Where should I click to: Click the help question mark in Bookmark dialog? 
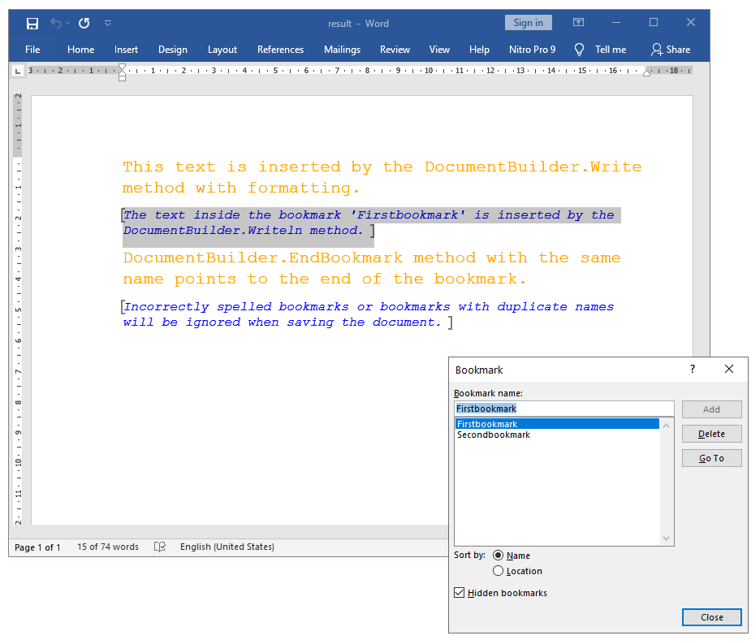(692, 369)
